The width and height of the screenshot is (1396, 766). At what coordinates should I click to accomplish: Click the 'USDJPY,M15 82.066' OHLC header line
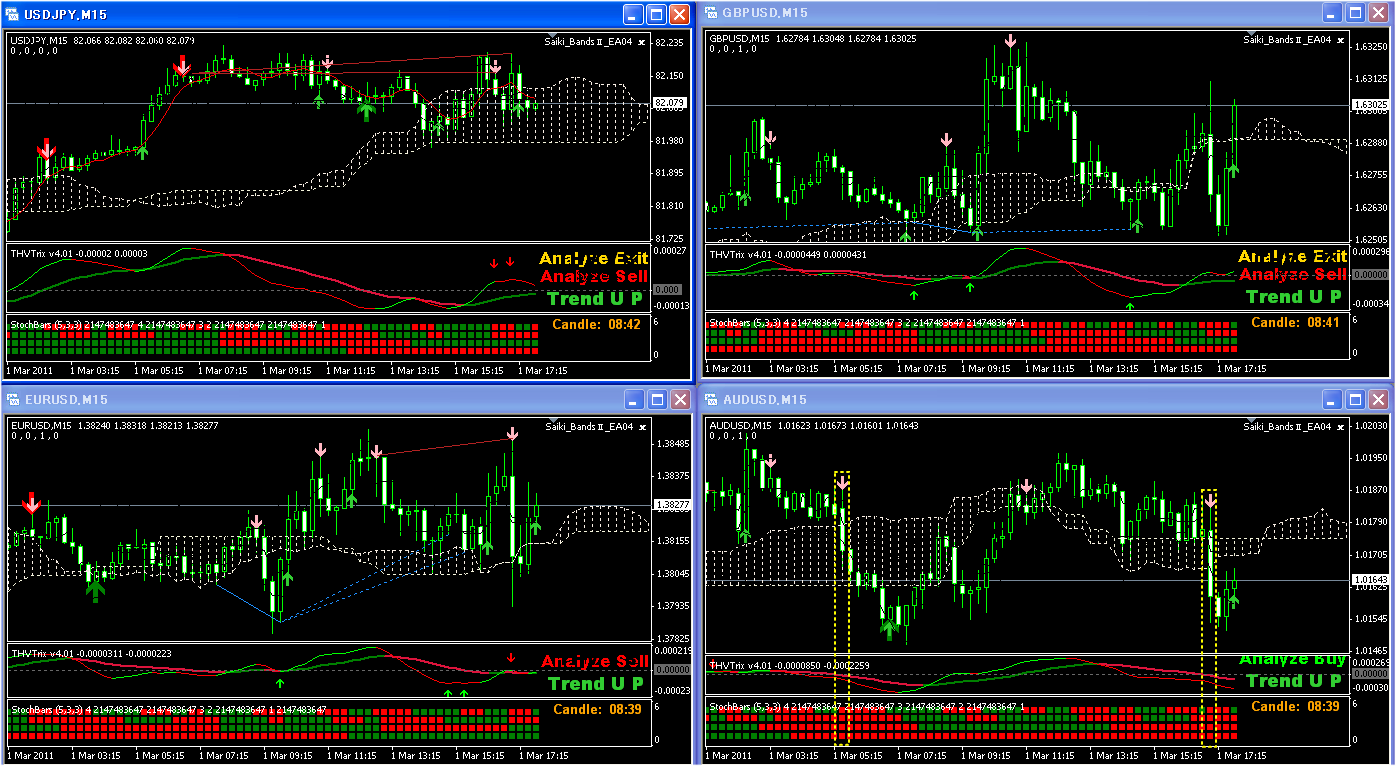tap(103, 40)
